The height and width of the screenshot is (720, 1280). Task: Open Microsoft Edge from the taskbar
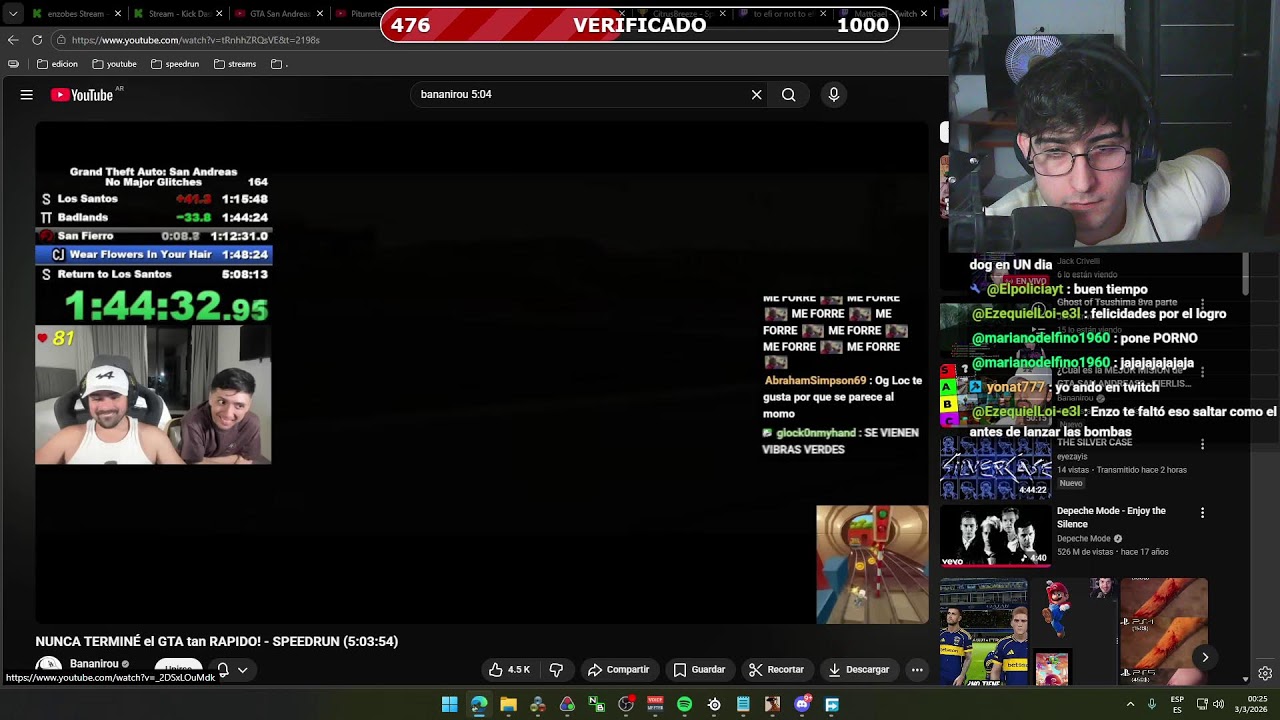point(479,705)
